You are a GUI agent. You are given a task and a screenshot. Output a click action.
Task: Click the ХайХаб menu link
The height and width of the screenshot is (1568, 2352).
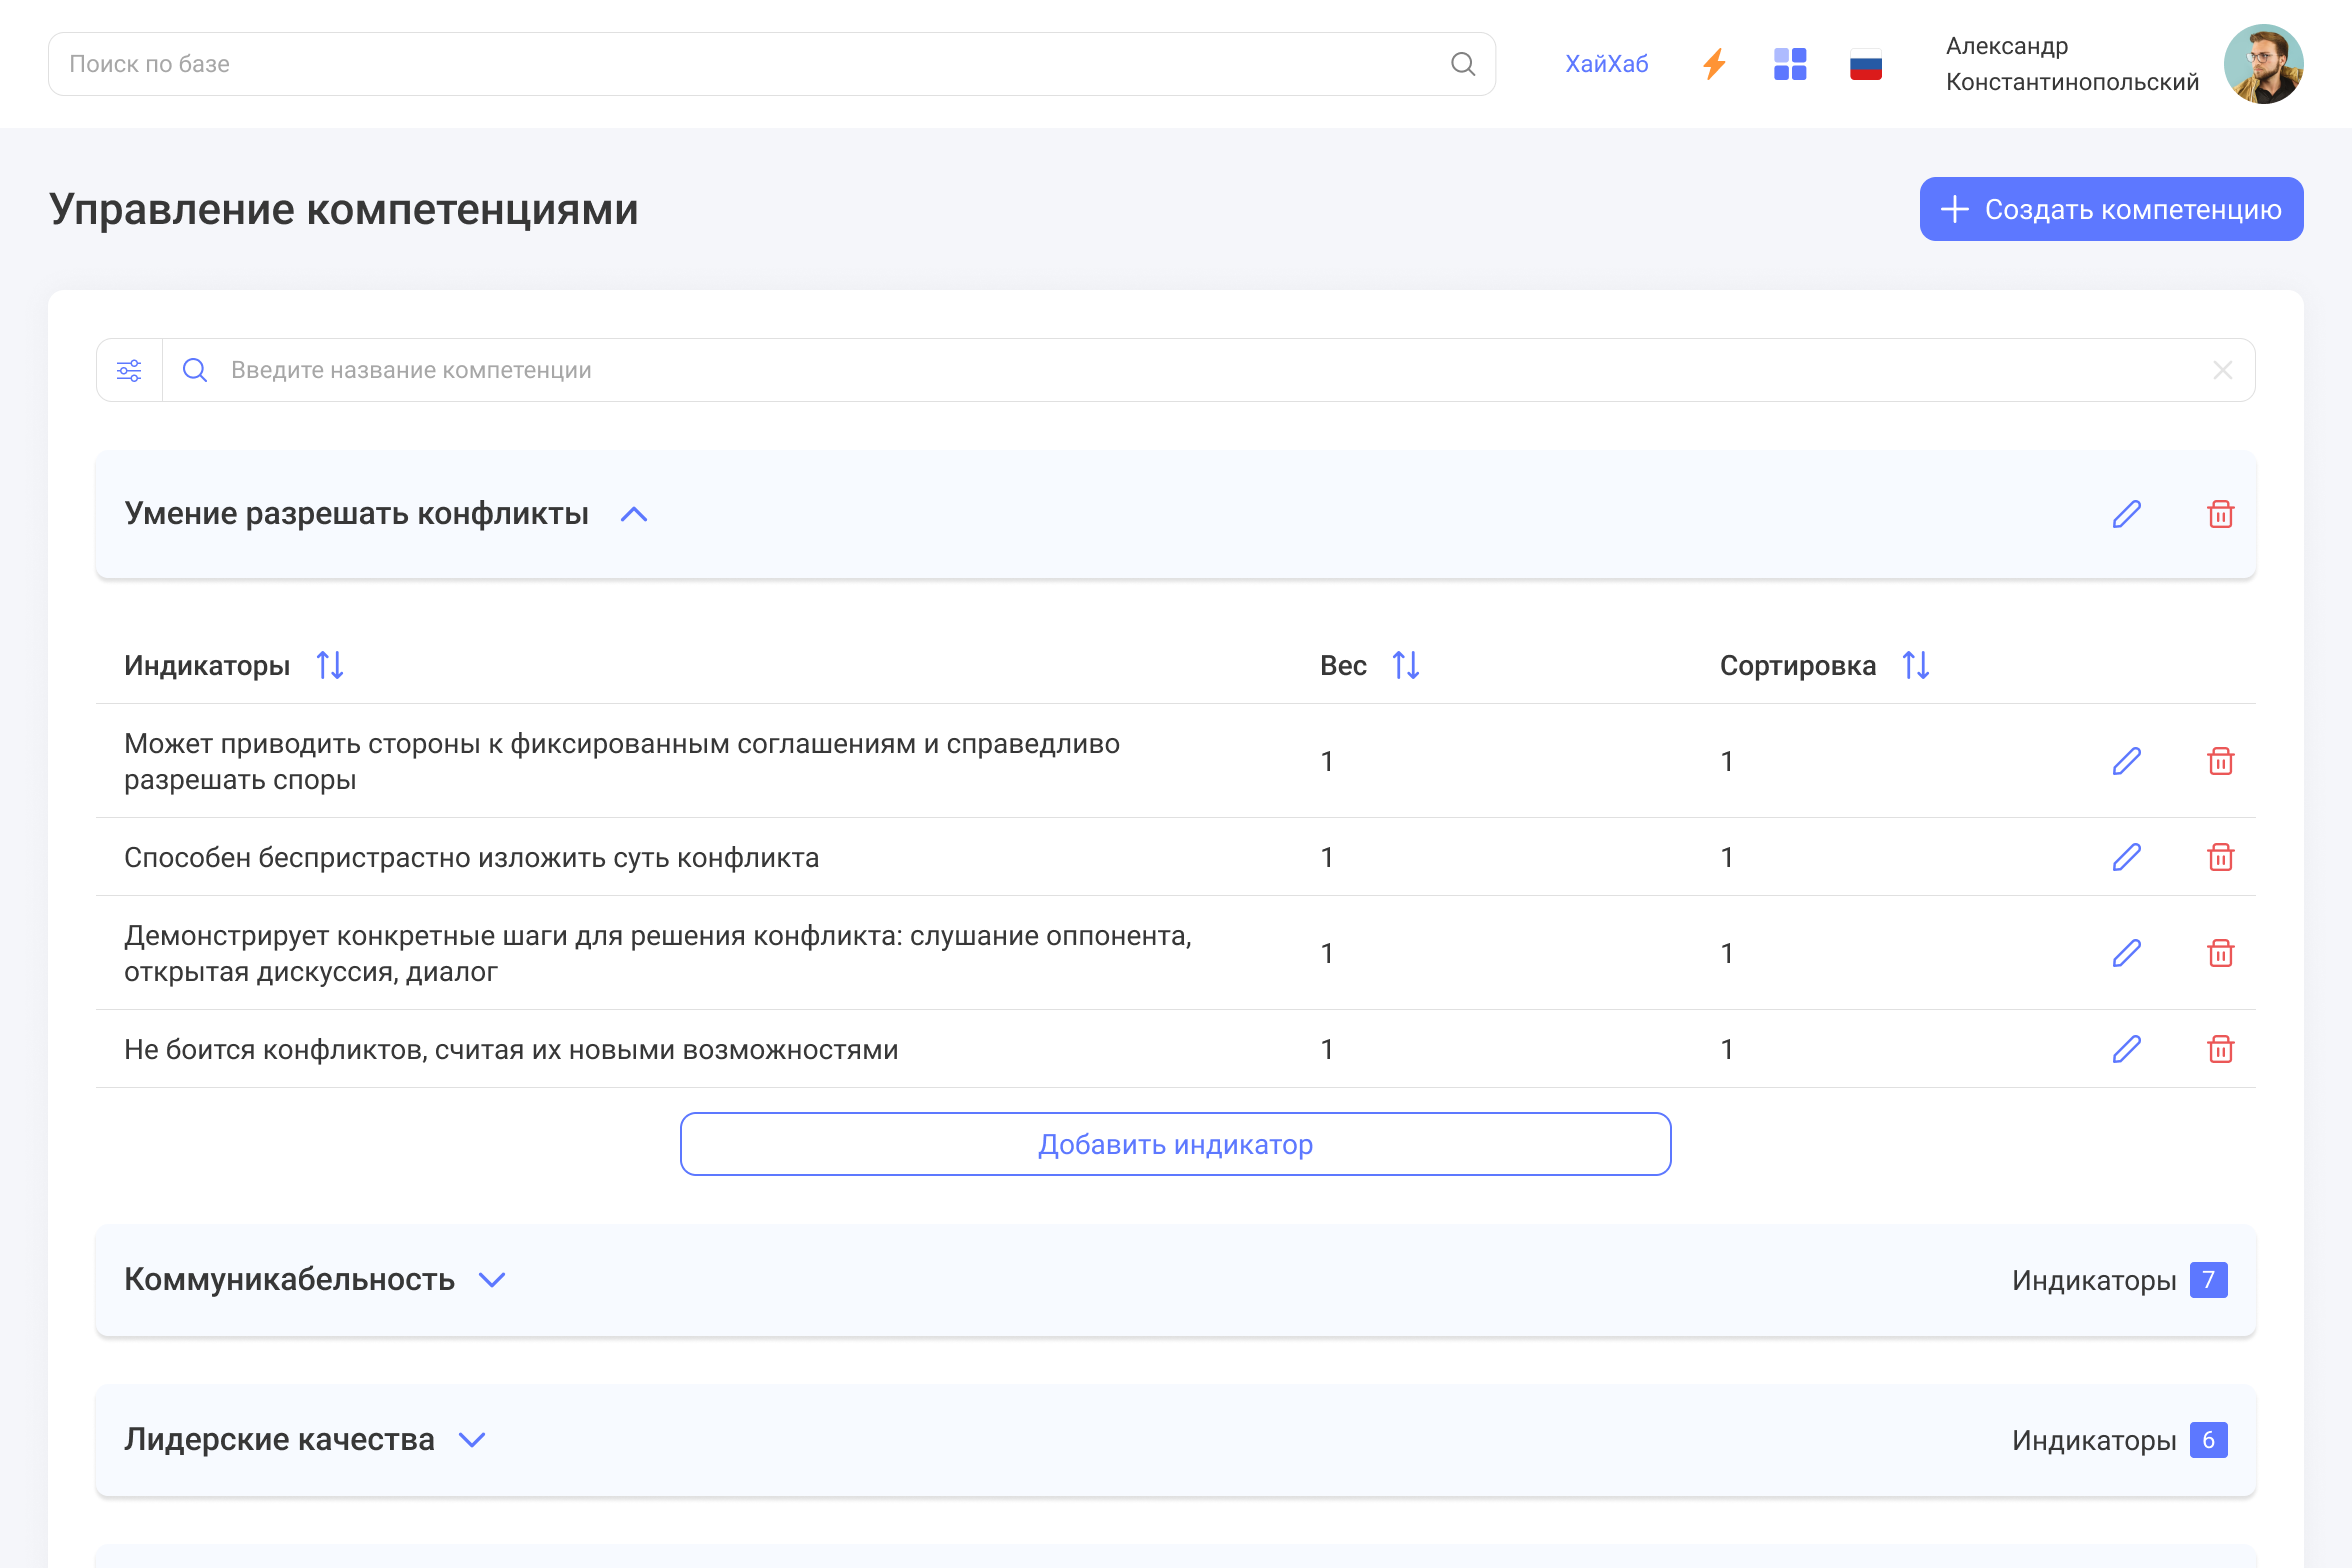point(1606,63)
